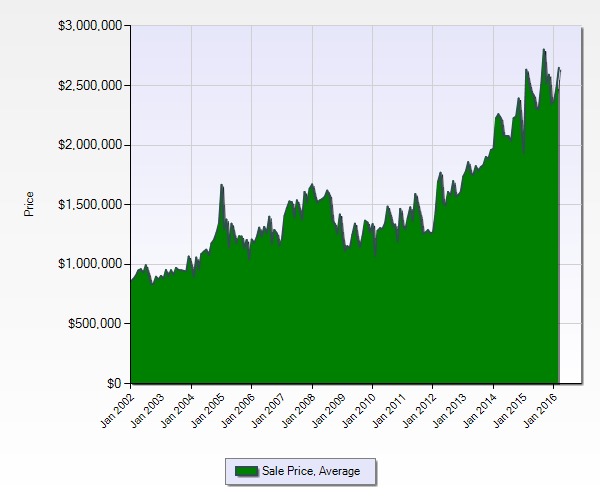Click the Jan 2005 axis label
The height and width of the screenshot is (500, 600).
coord(208,410)
